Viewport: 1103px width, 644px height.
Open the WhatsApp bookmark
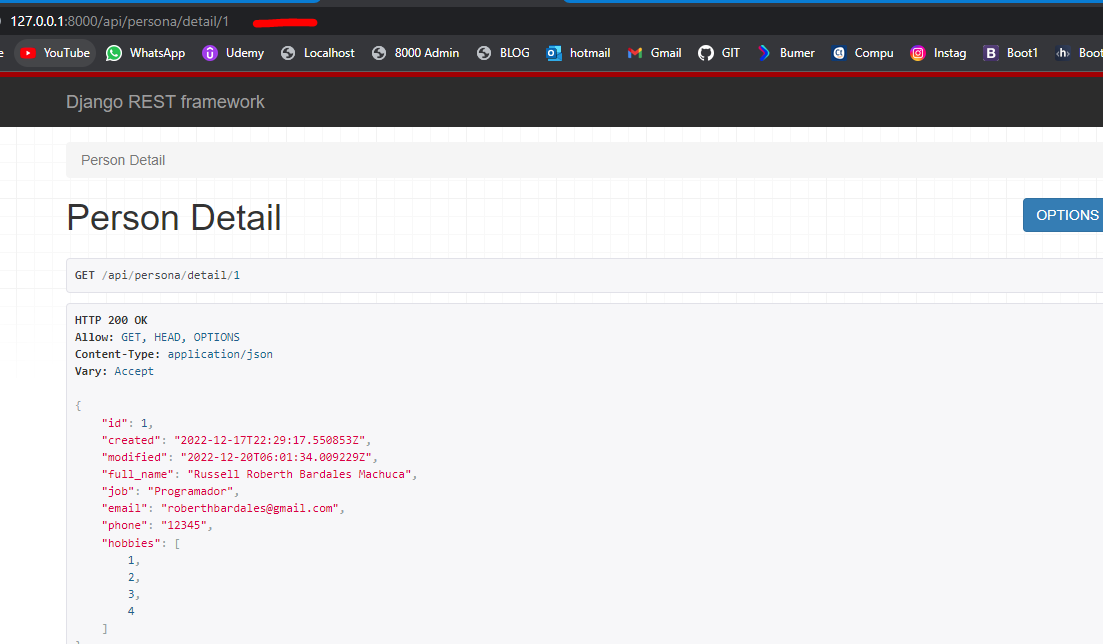pos(146,53)
